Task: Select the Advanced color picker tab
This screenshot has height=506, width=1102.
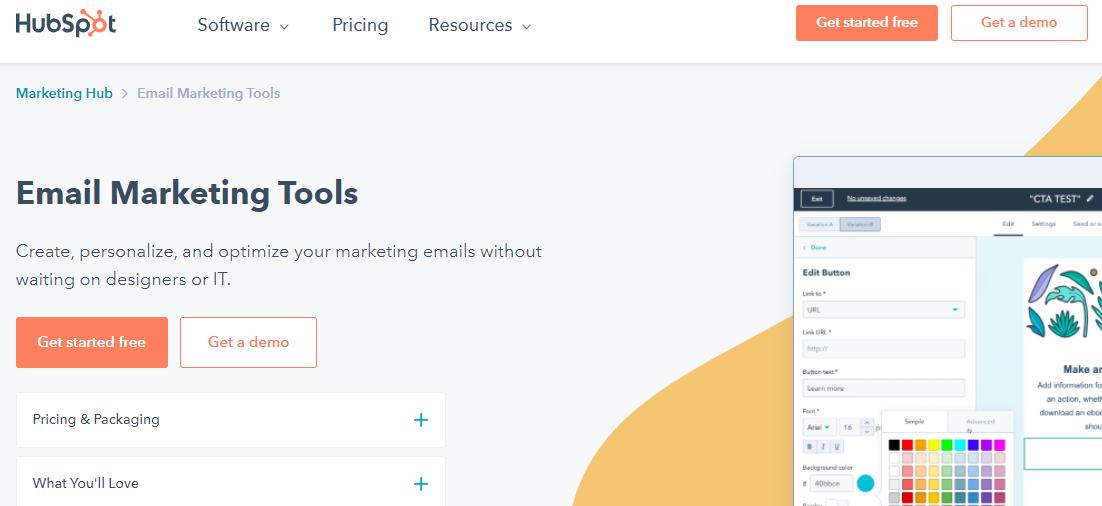Action: tap(980, 422)
